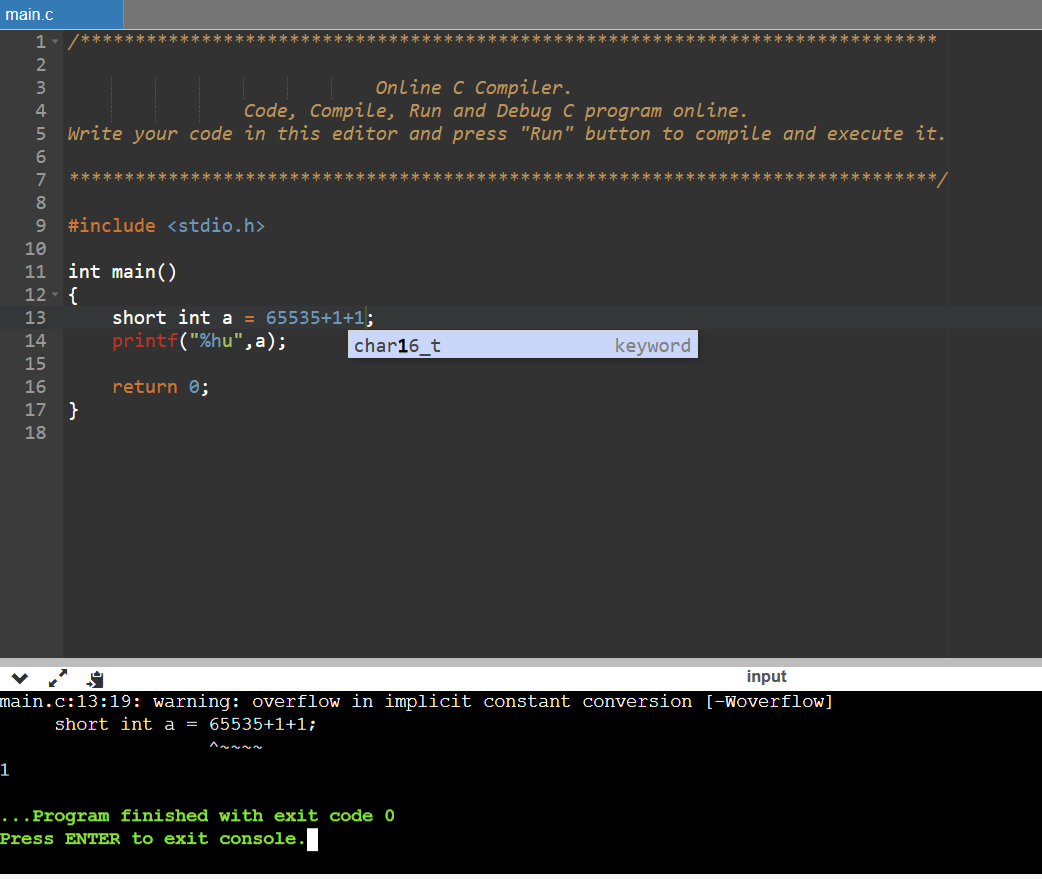1042x879 pixels.
Task: Click the [-Woverflow] flag in console
Action: [768, 702]
